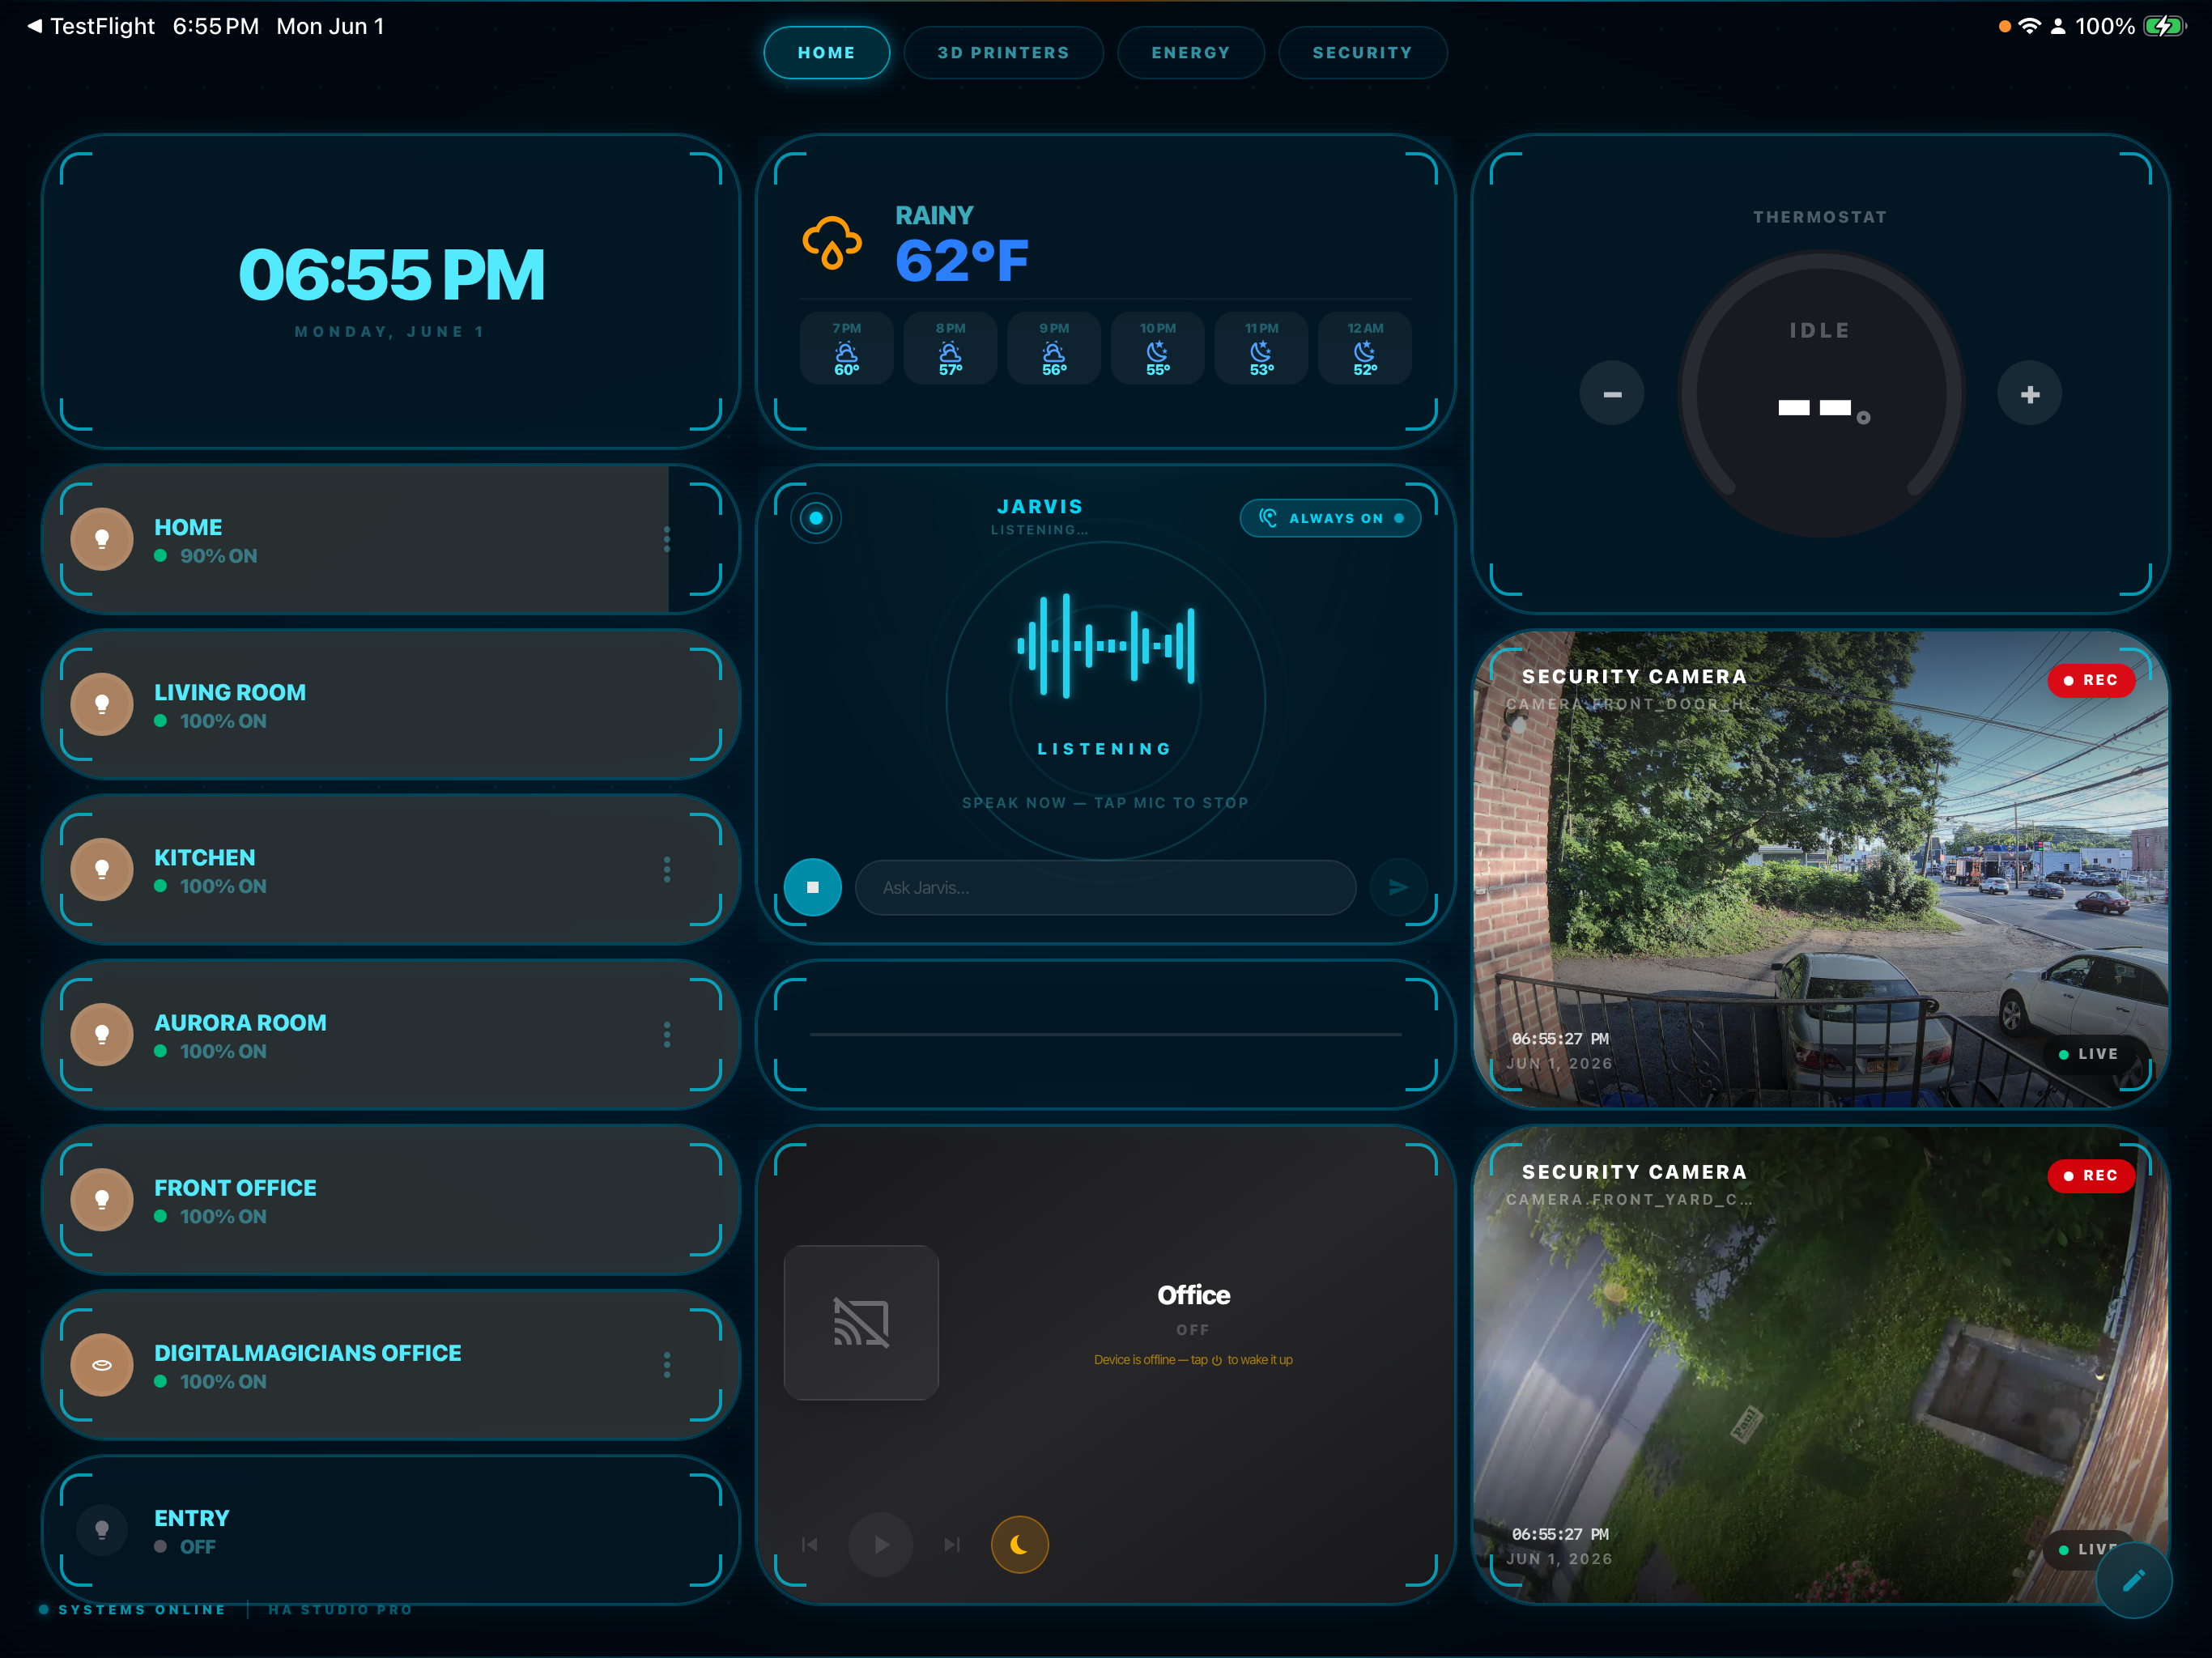2212x1658 pixels.
Task: Open the edit dashboard pencil button
Action: click(x=2133, y=1579)
